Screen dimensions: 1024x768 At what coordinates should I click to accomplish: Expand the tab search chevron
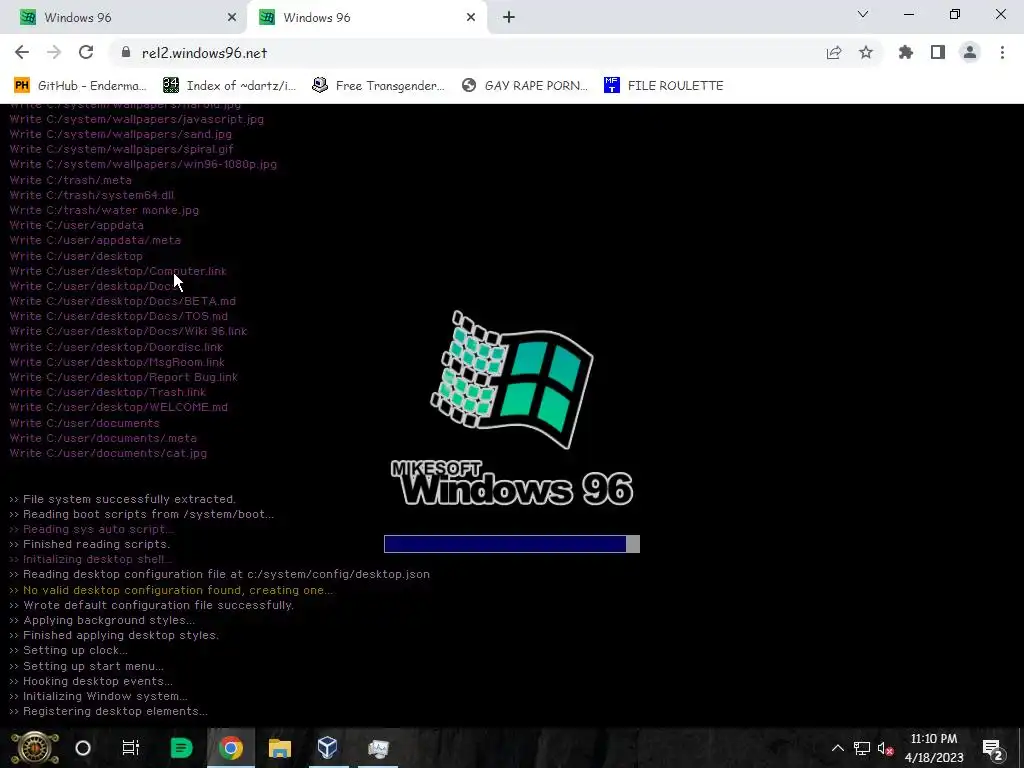[x=863, y=14]
